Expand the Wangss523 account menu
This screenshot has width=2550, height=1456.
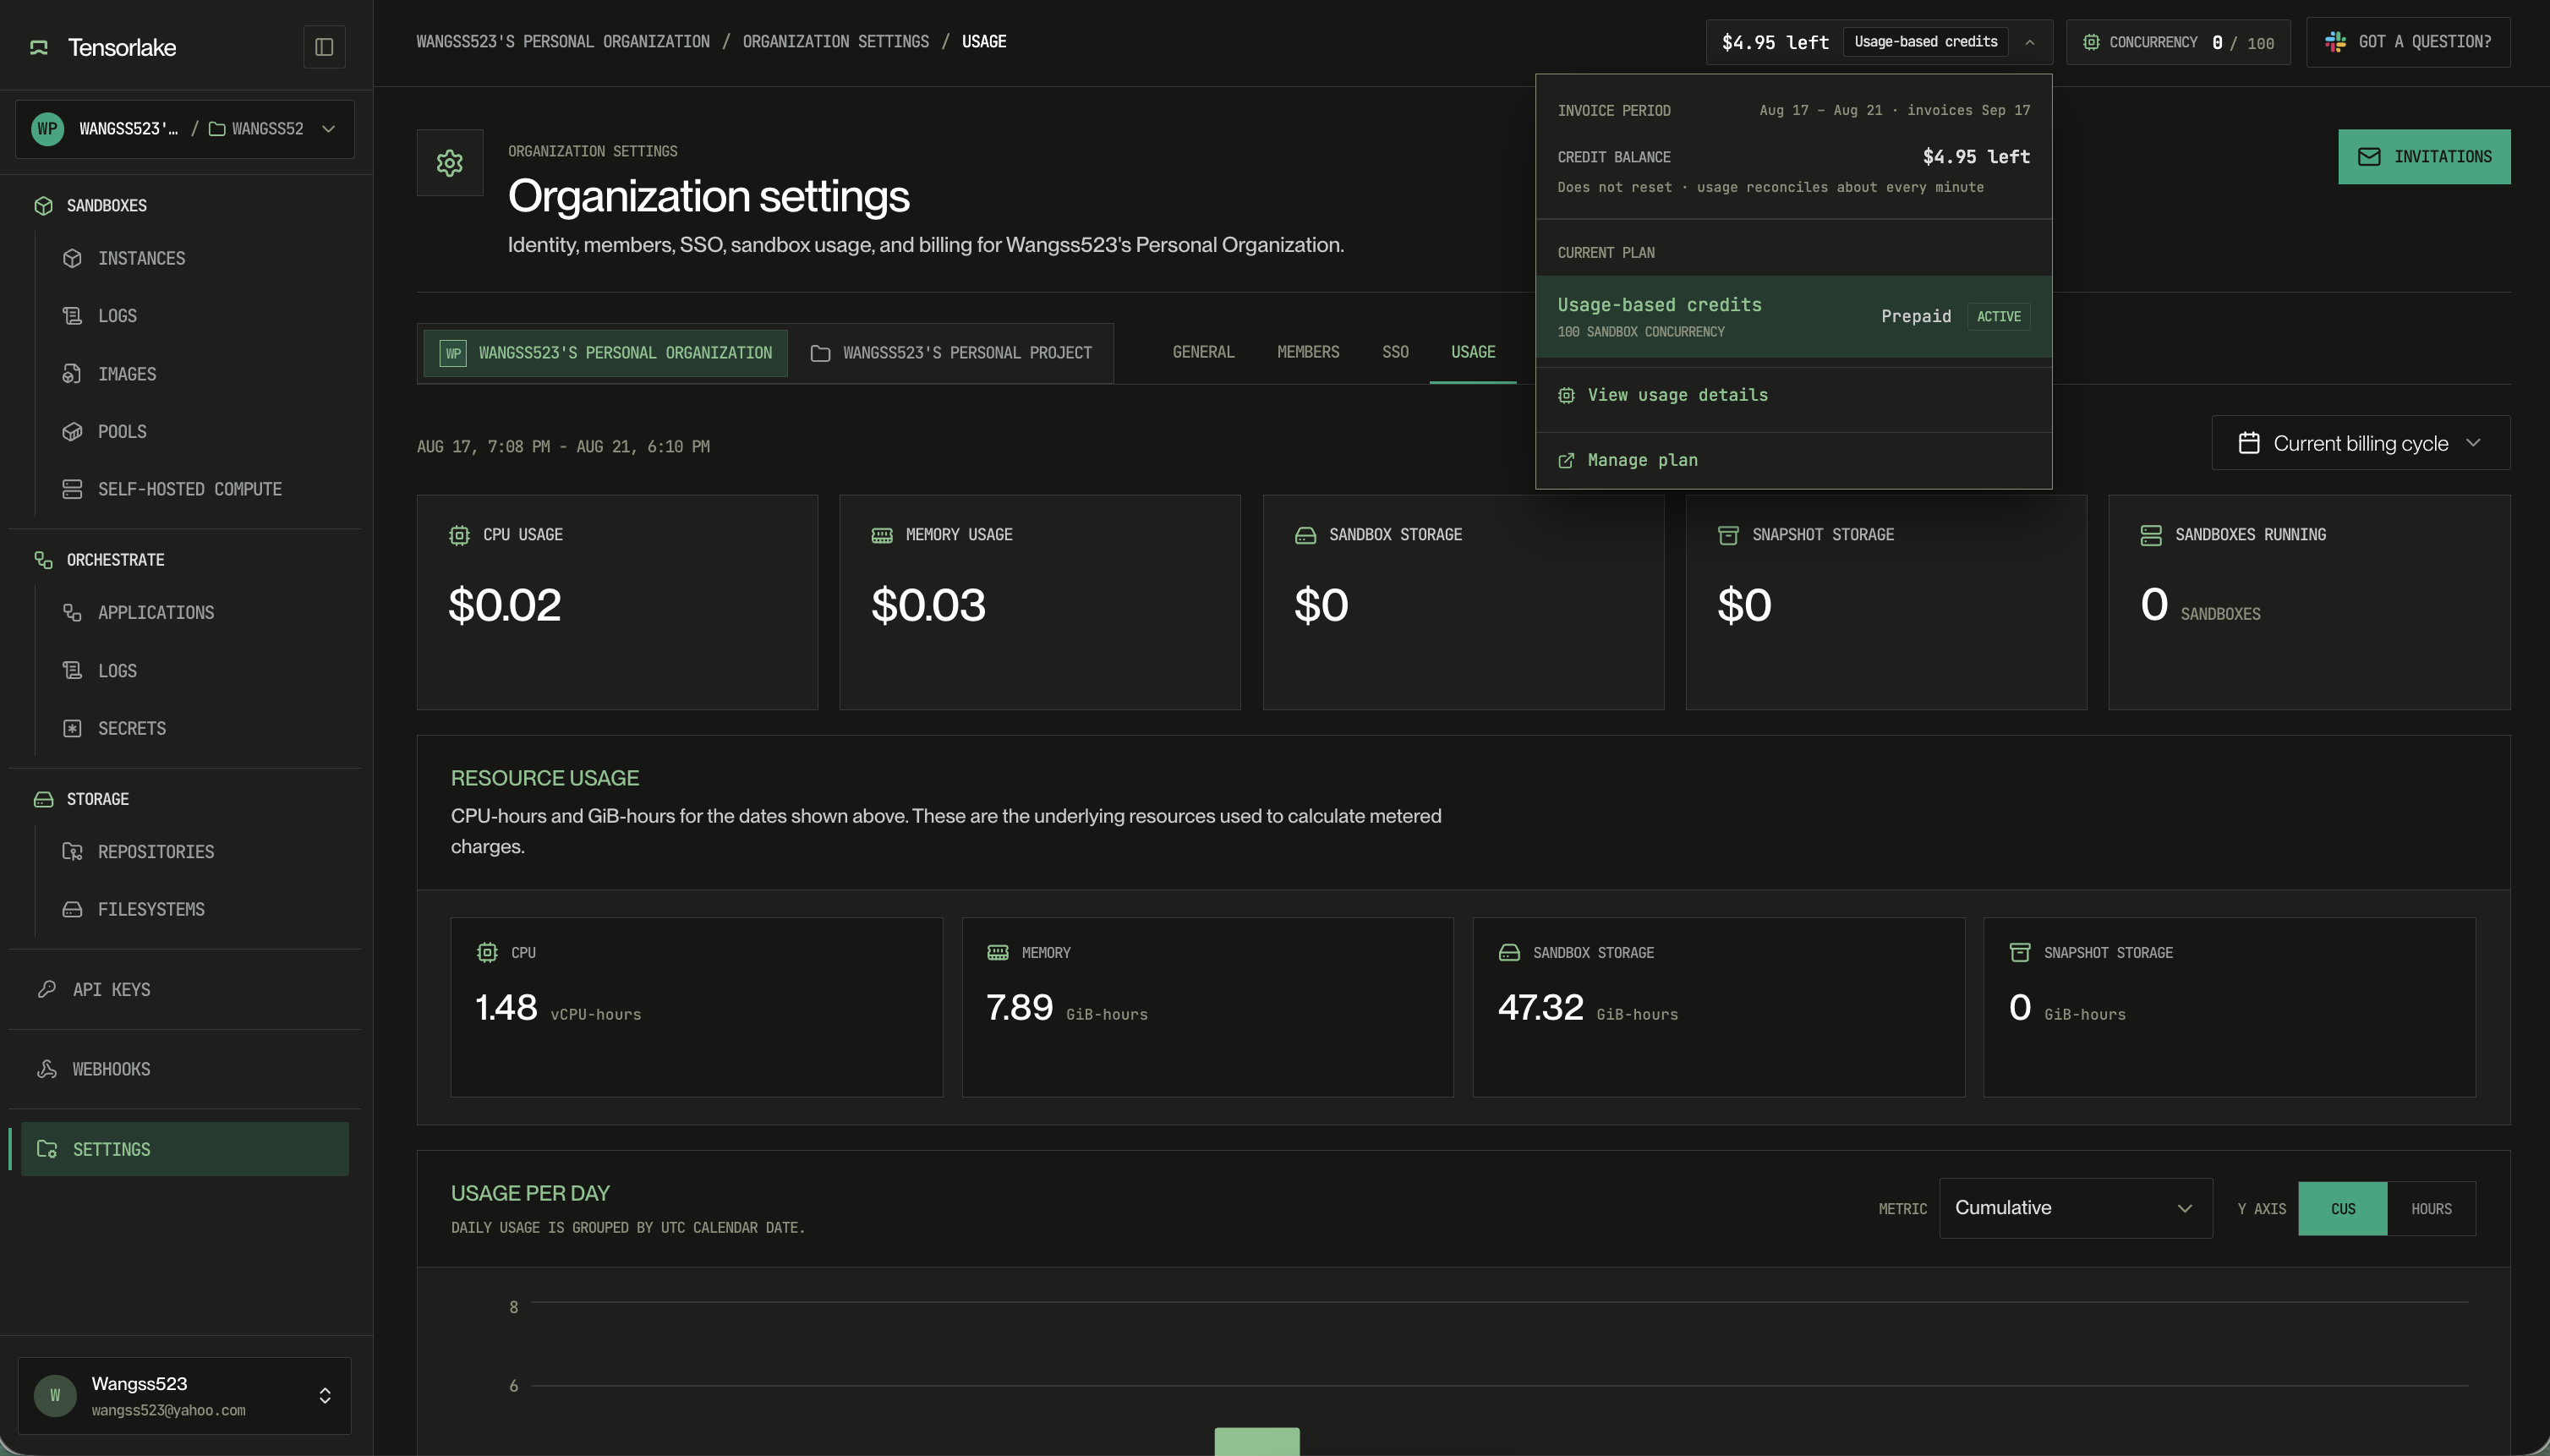click(x=185, y=1396)
